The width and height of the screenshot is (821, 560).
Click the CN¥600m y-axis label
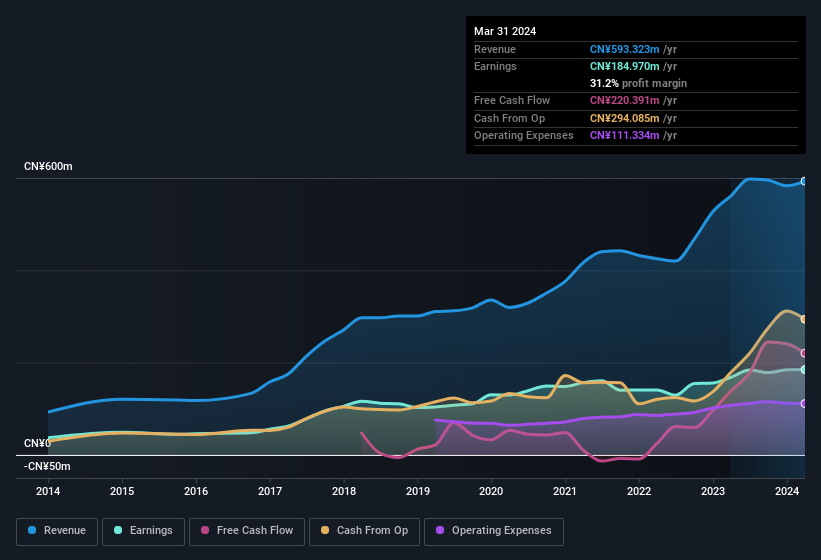(x=48, y=166)
